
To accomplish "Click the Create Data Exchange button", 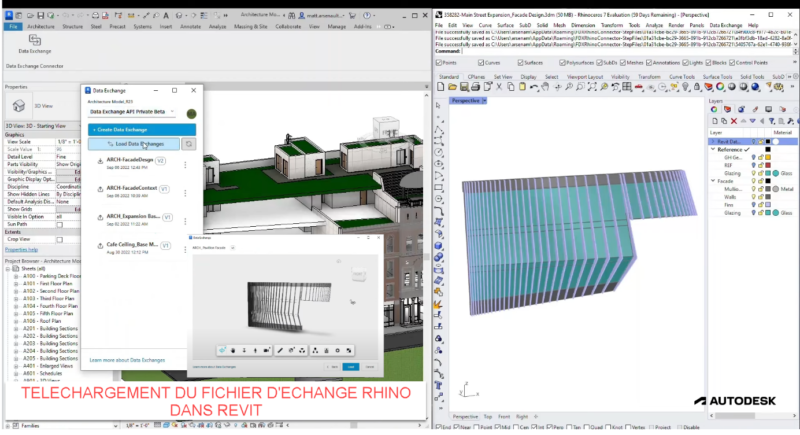I will click(x=141, y=130).
